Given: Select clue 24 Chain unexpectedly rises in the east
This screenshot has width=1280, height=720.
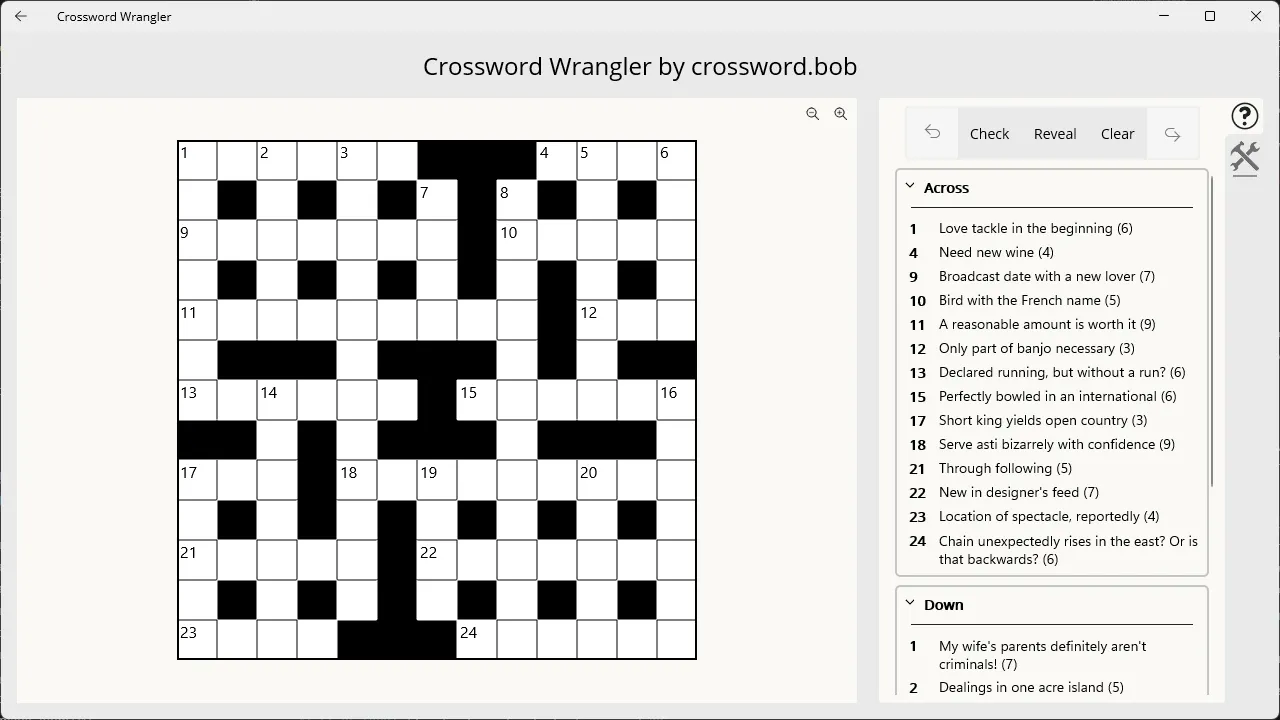Looking at the screenshot, I should tap(1051, 550).
